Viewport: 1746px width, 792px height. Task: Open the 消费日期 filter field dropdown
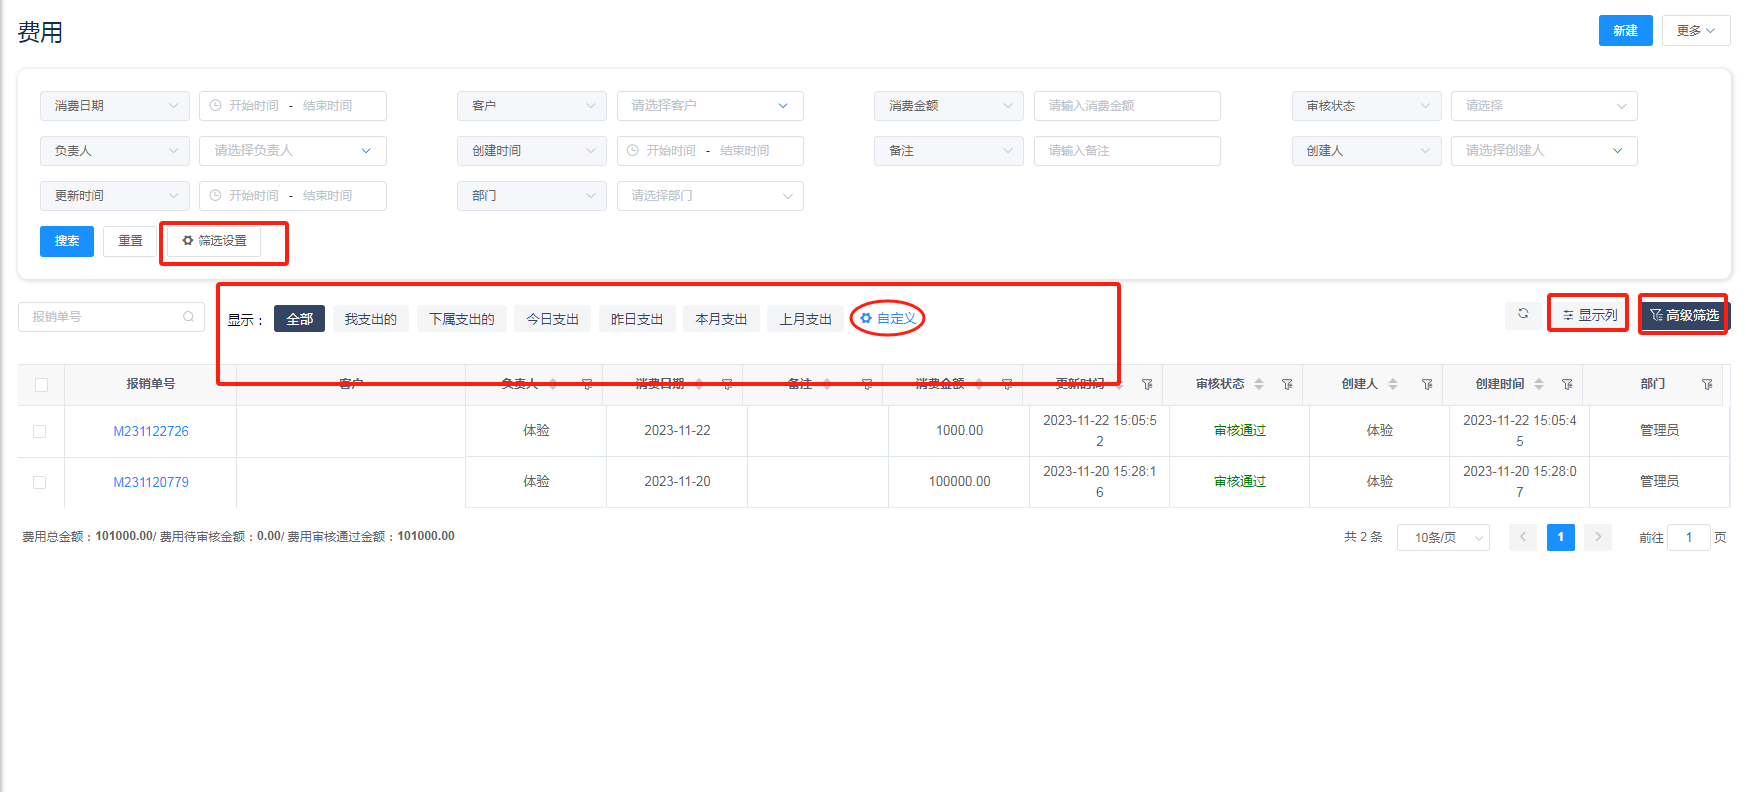coord(115,106)
